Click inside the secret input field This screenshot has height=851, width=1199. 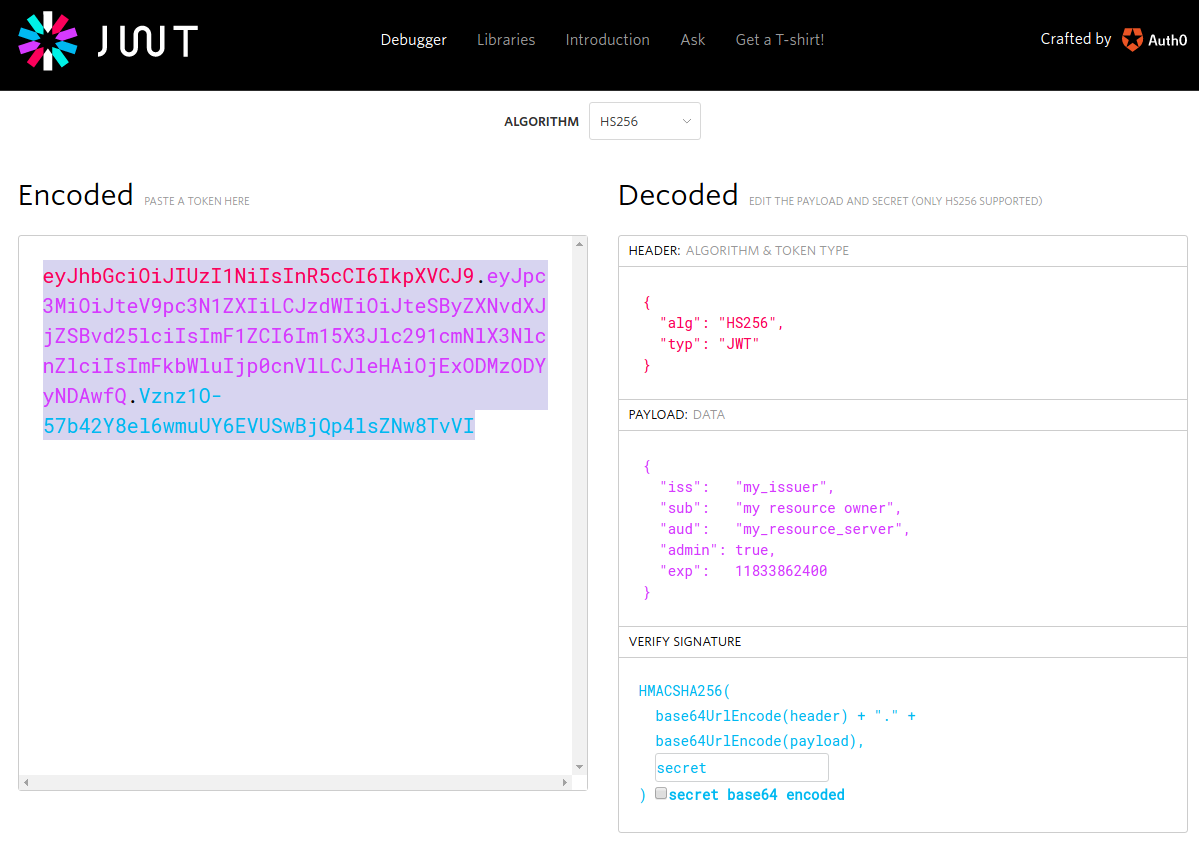[741, 768]
